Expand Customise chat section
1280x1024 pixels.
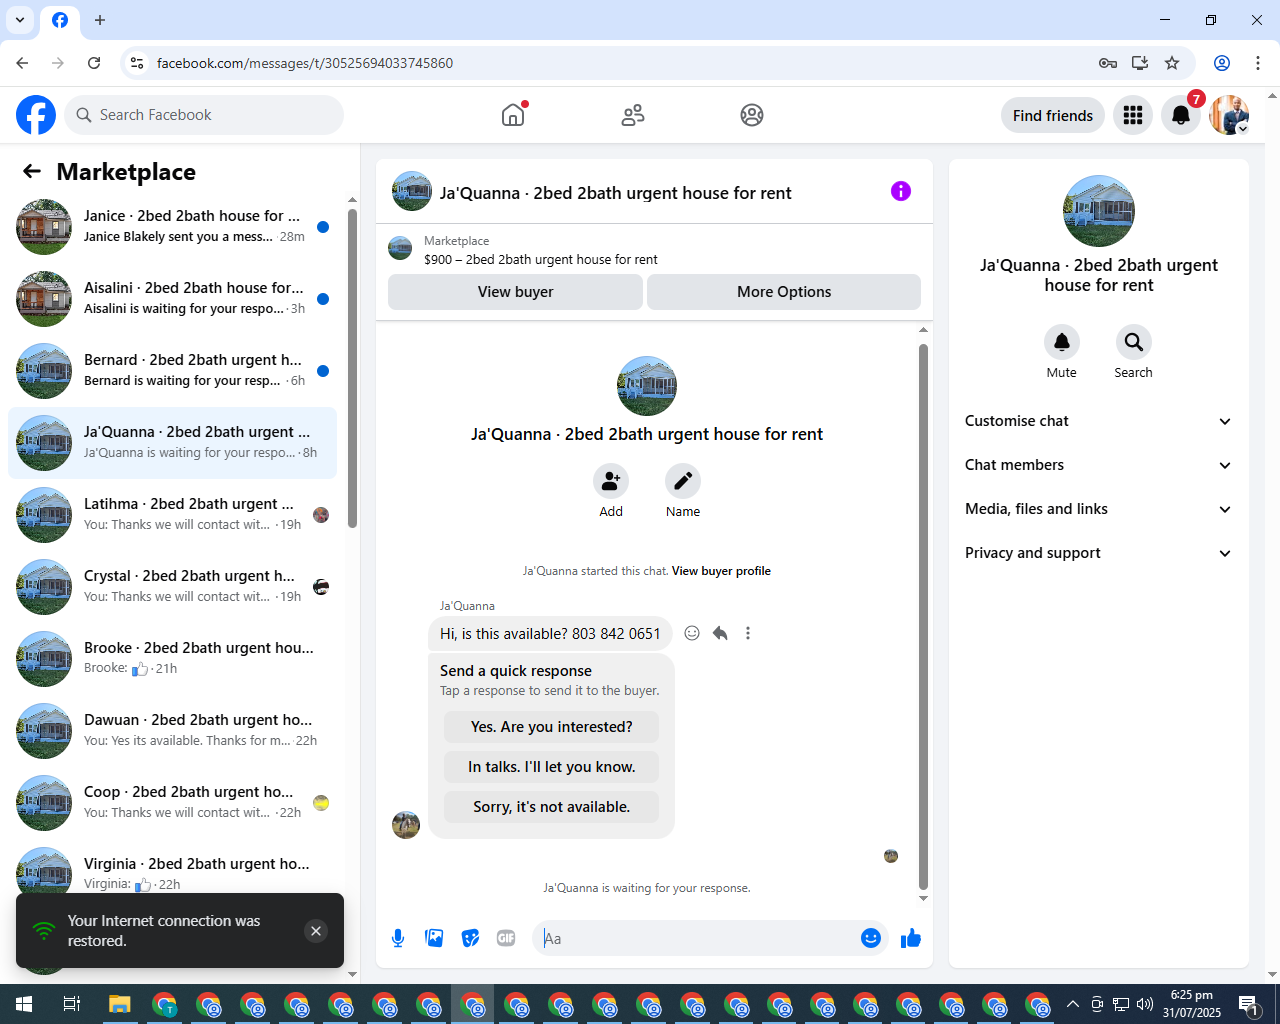[1098, 421]
